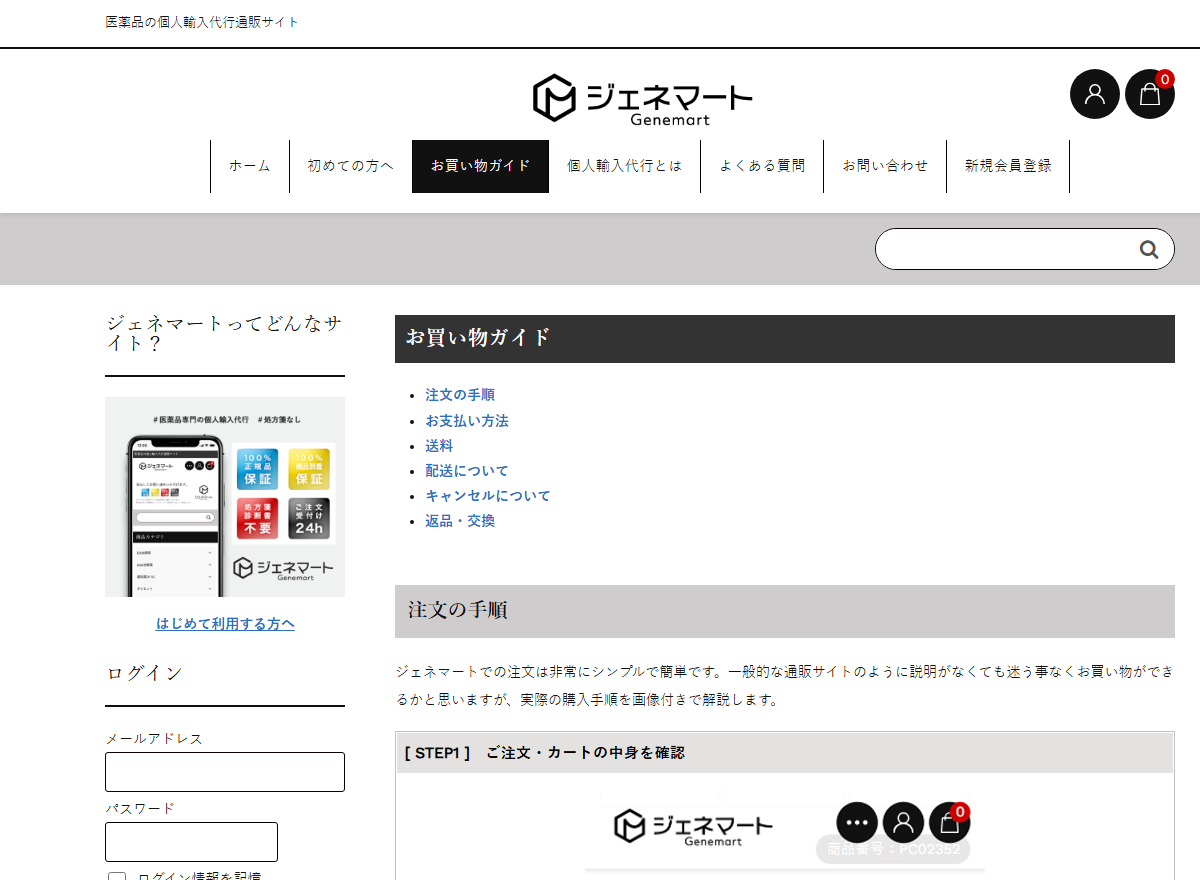Open よくある質問 menu item
This screenshot has width=1200, height=880.
click(762, 166)
